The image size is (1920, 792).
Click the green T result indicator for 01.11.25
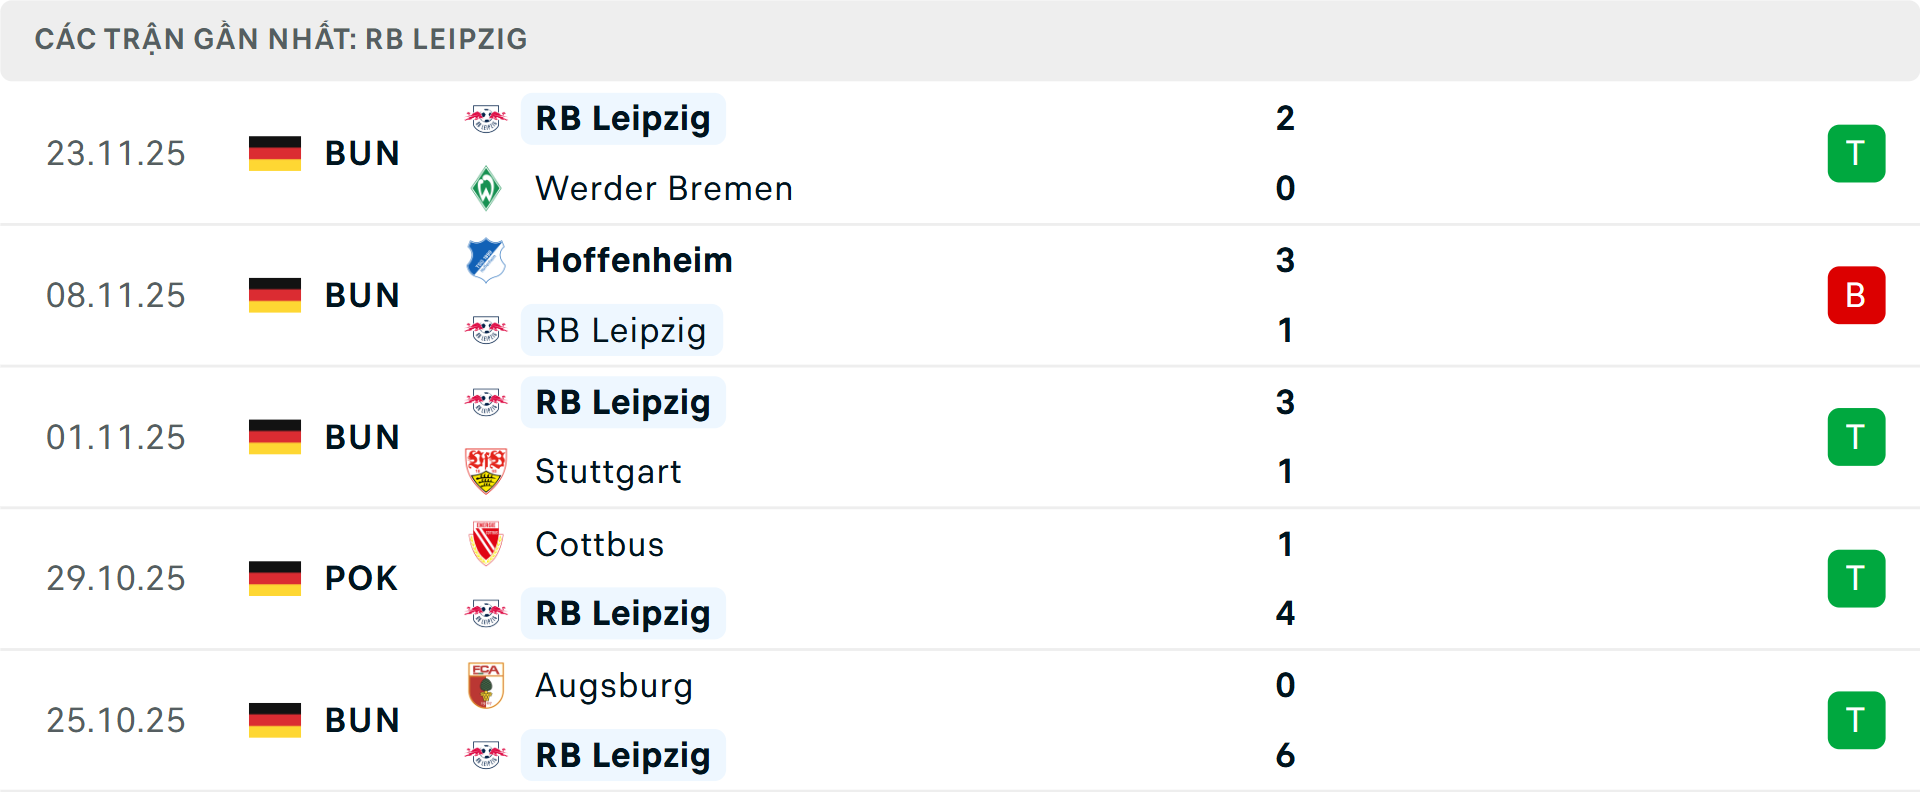tap(1857, 436)
